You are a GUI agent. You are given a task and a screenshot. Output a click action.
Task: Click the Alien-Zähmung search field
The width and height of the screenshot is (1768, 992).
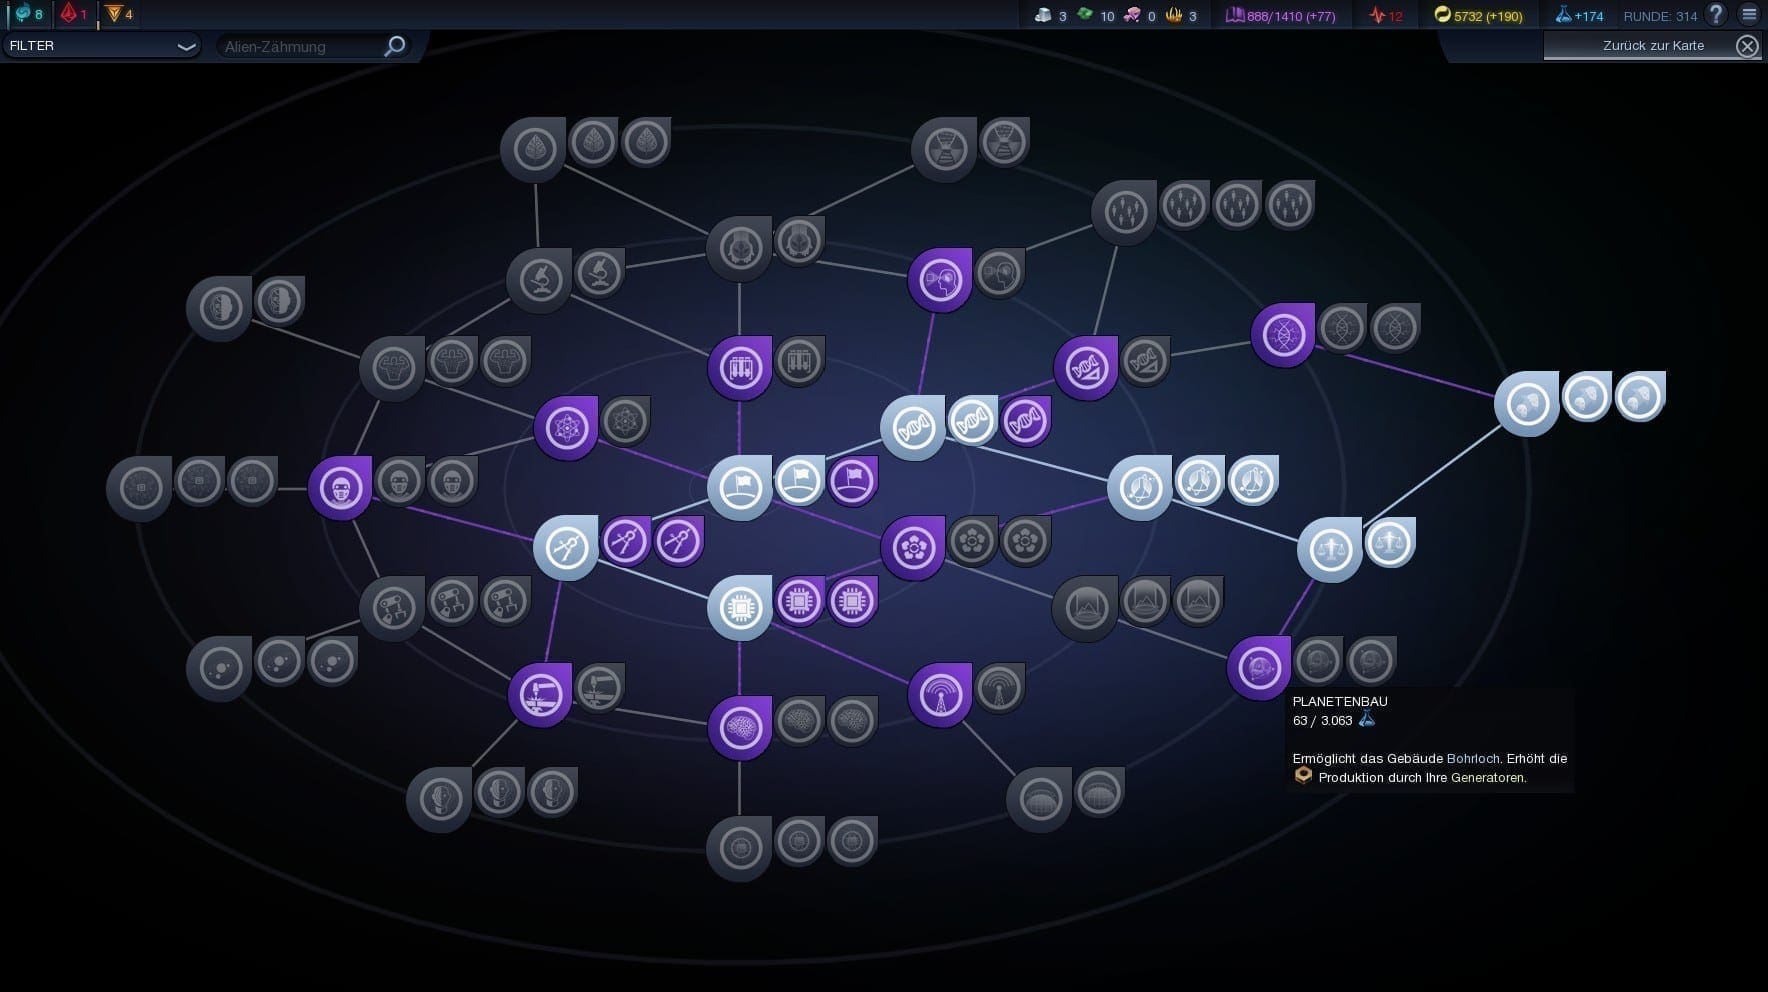tap(300, 46)
